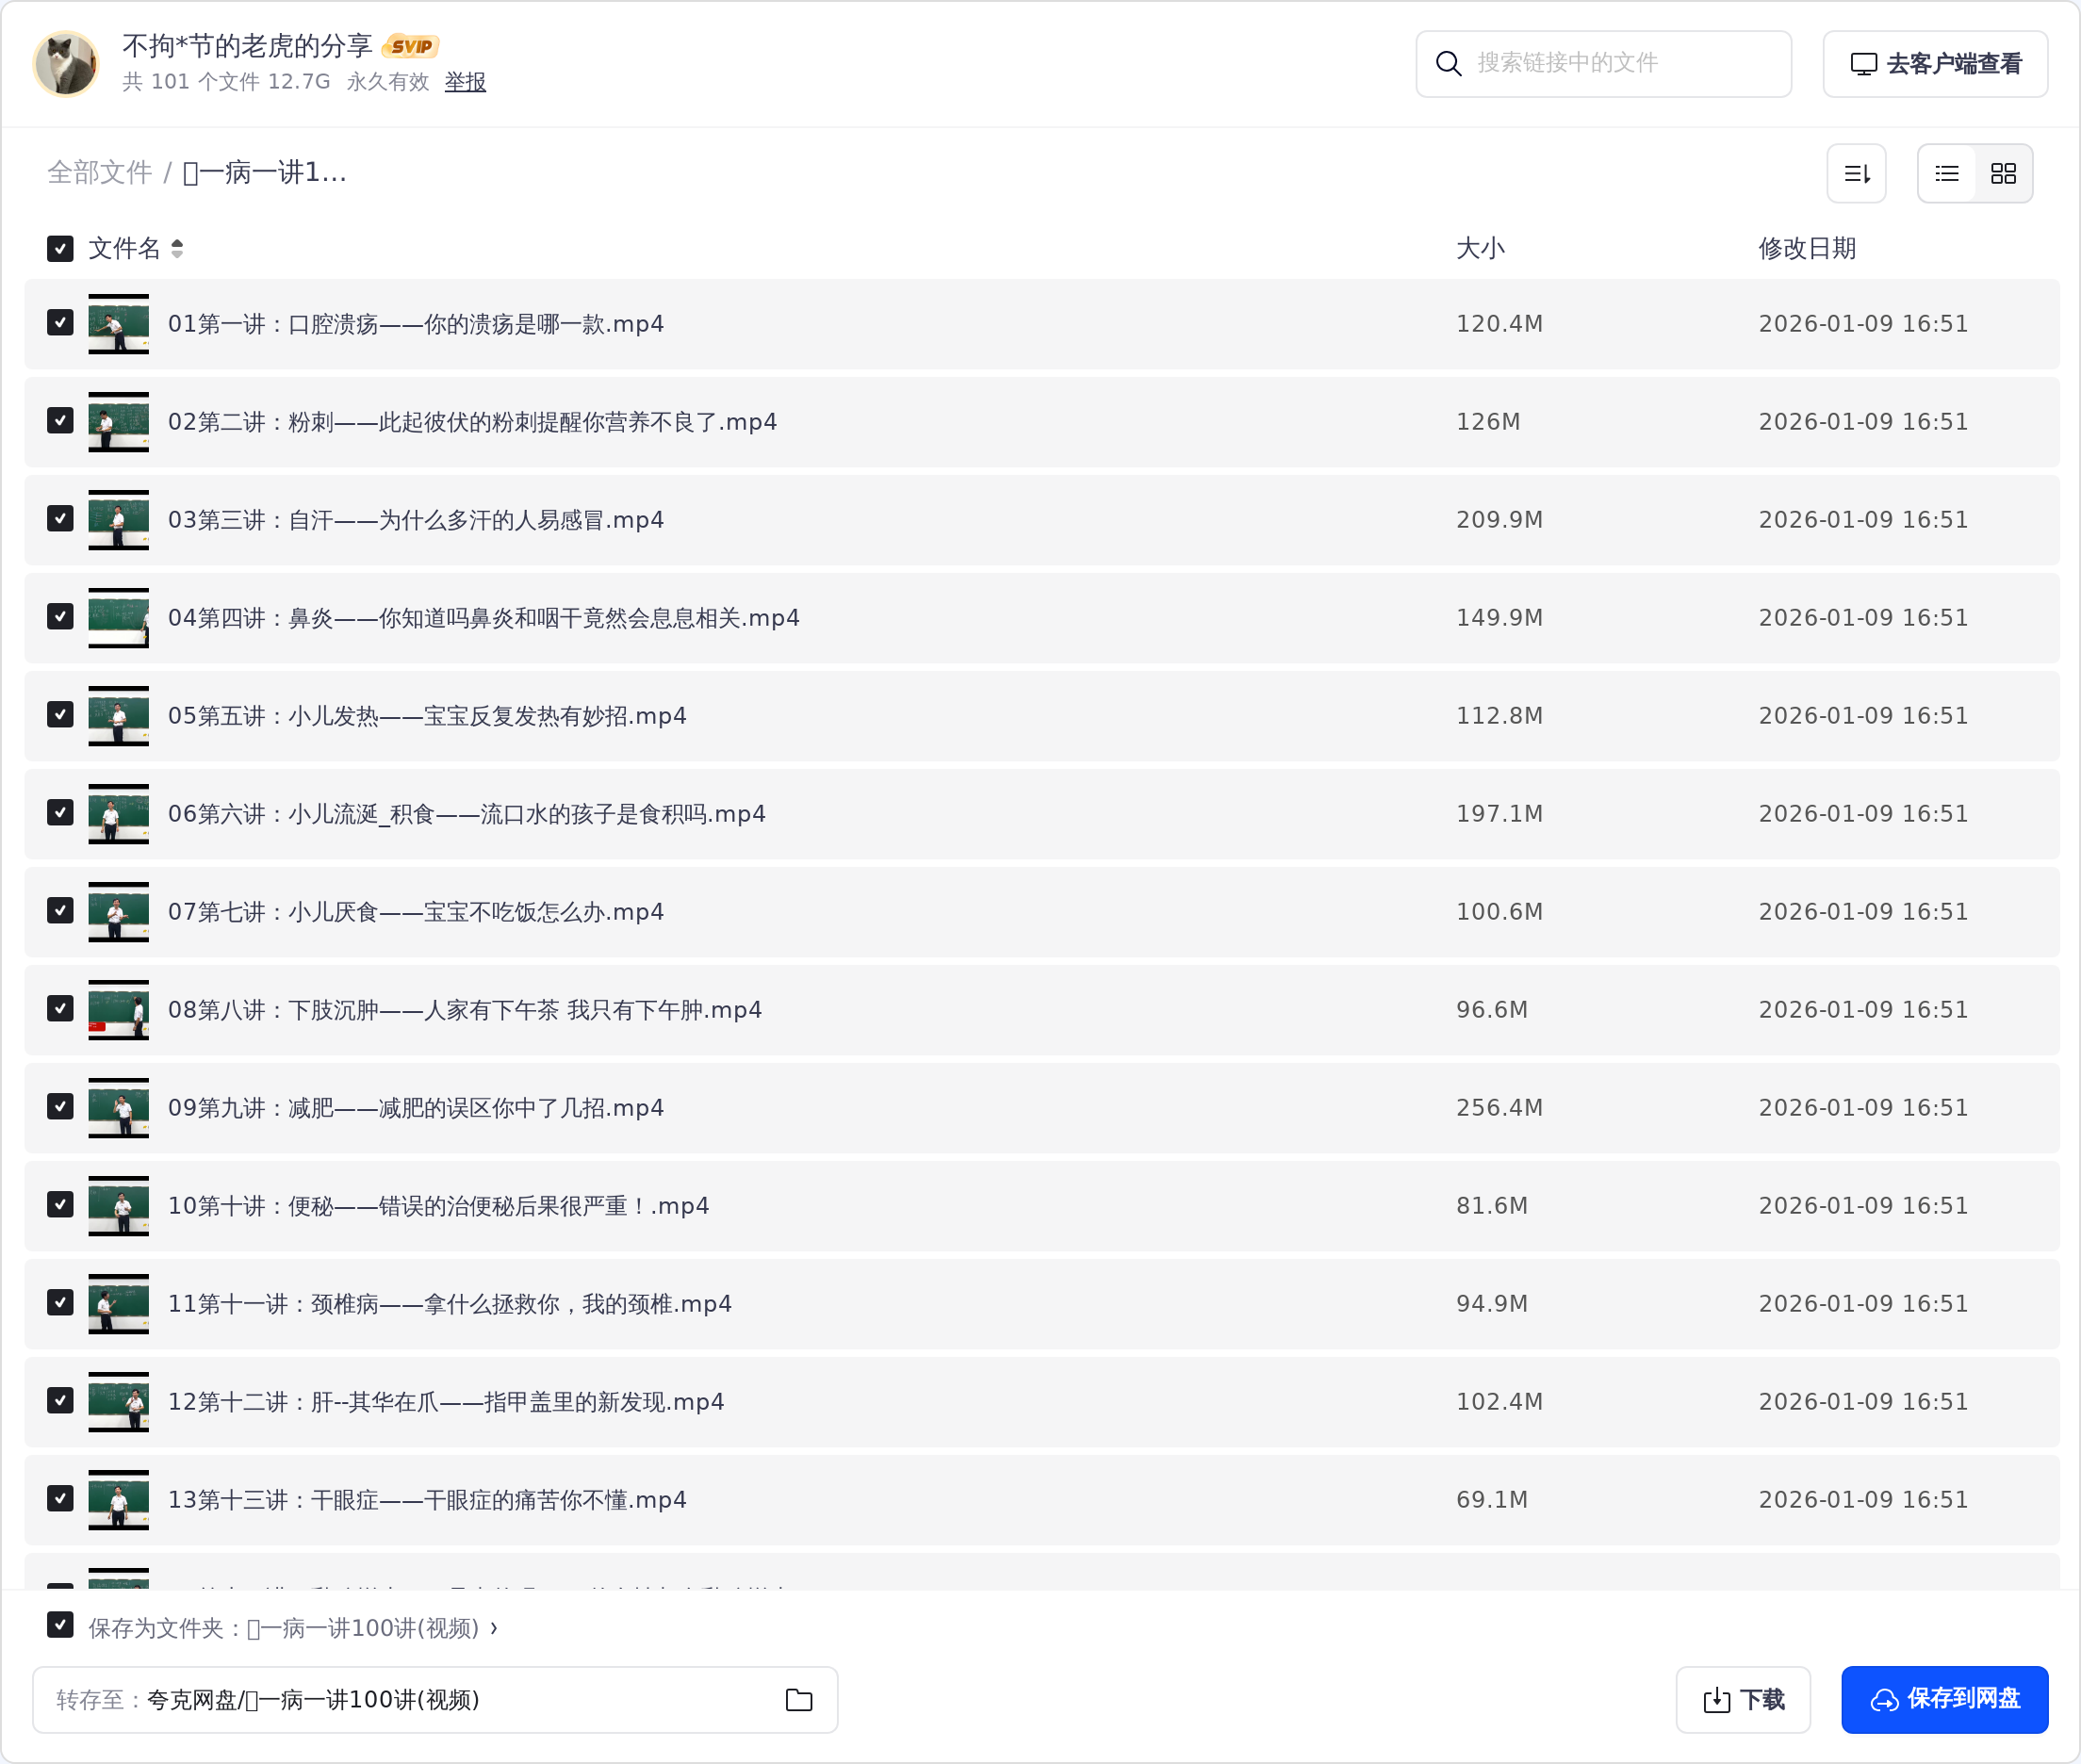The height and width of the screenshot is (1764, 2081).
Task: Go to 全部文件 breadcrumb
Action: pos(99,173)
